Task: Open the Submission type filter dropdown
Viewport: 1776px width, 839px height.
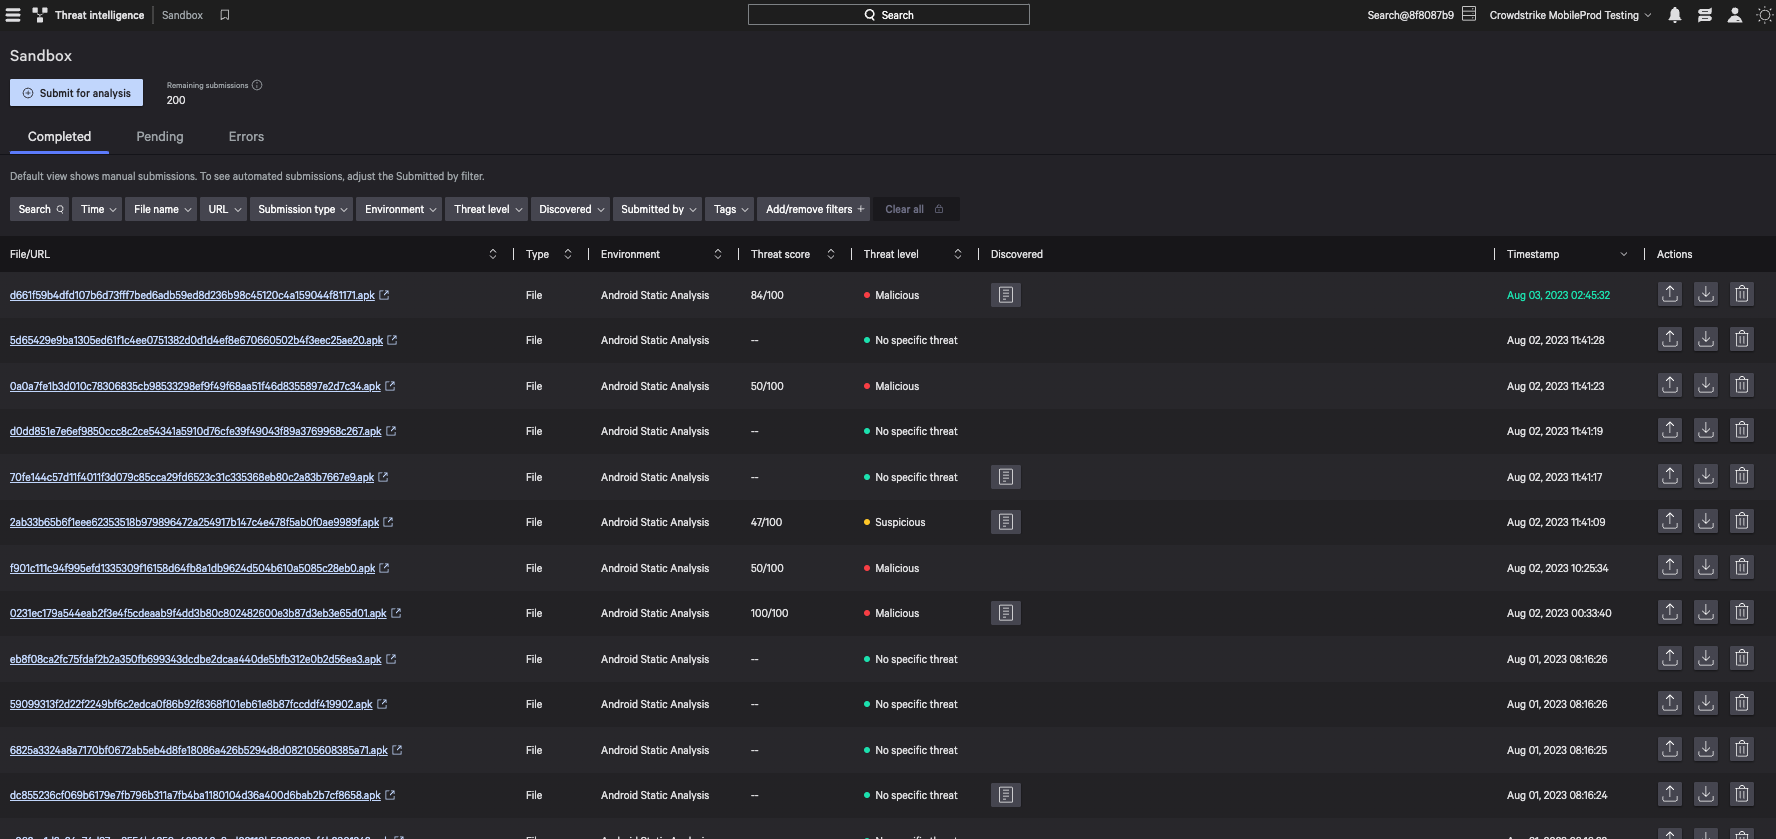Action: (301, 209)
